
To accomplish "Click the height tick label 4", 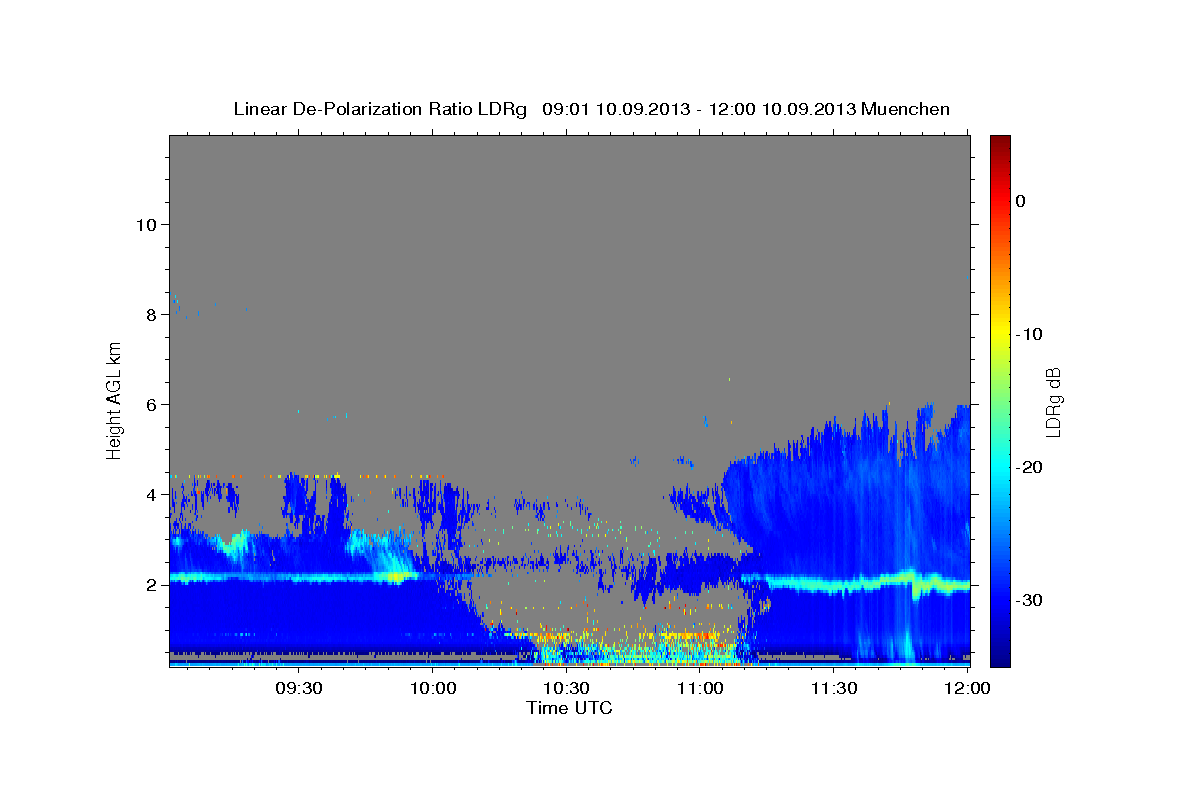I will coord(151,494).
